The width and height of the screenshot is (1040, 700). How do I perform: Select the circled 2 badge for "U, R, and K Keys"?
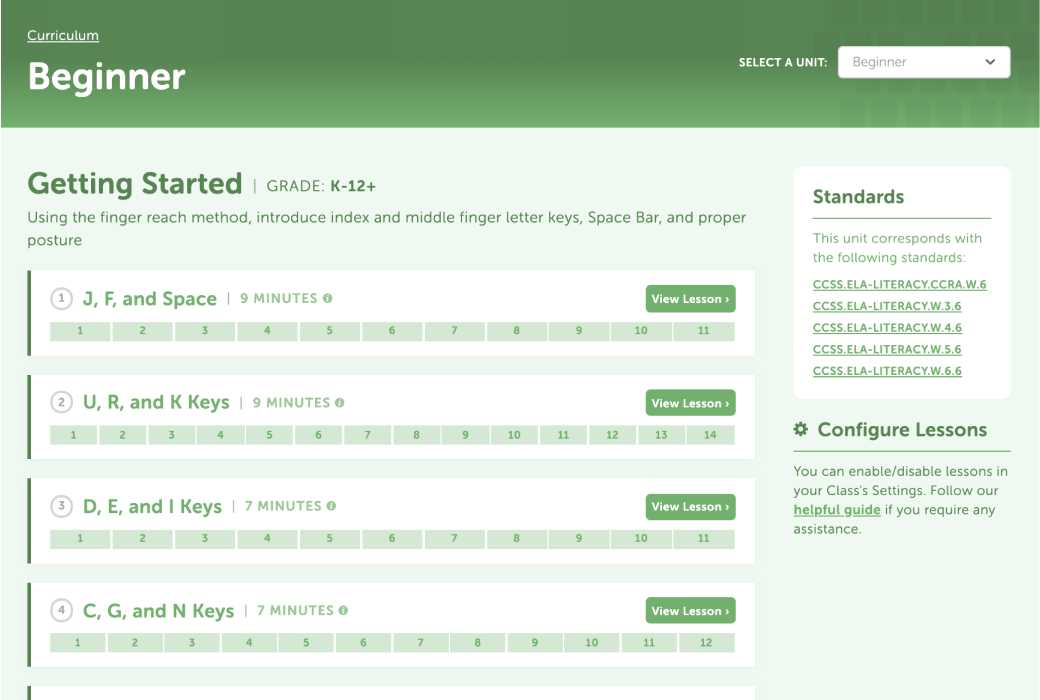tap(61, 402)
